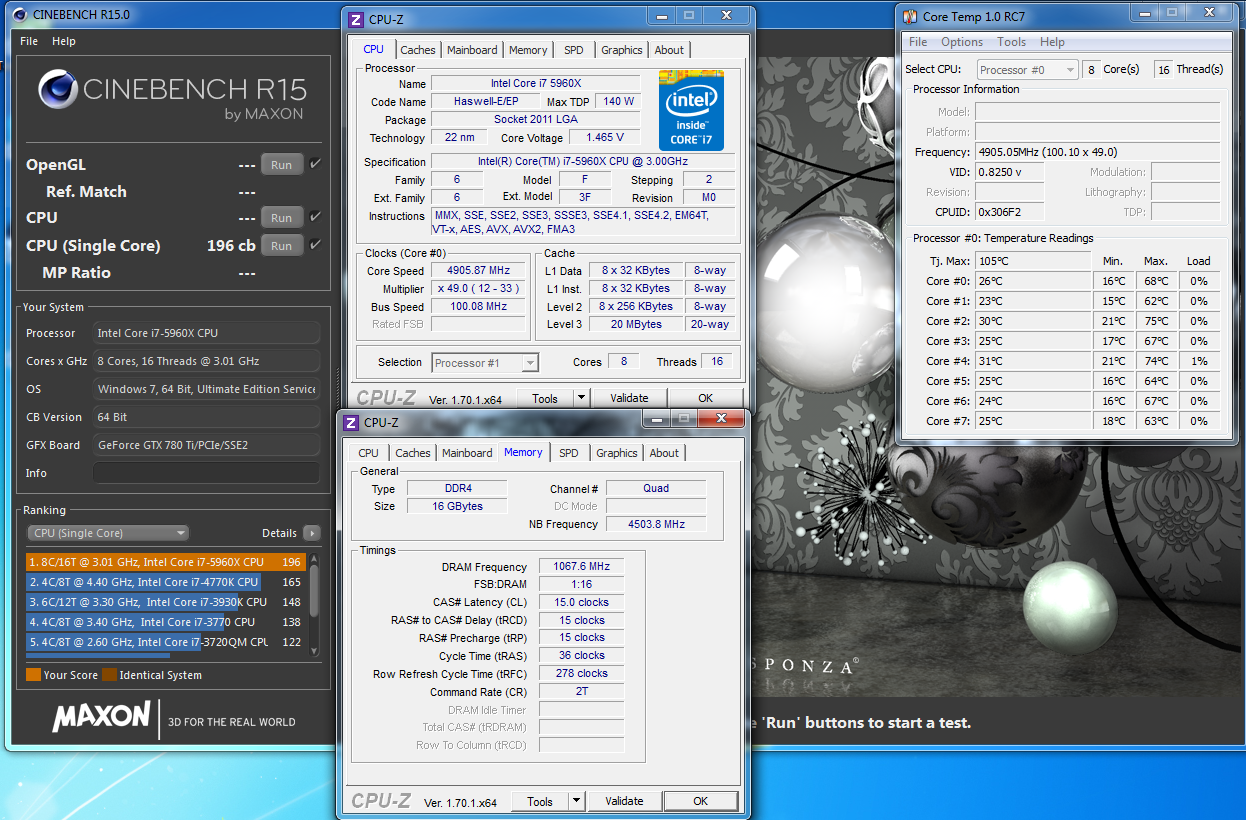The image size is (1246, 820).
Task: Select SPD tab in lower CPU-Z window
Action: coord(569,453)
